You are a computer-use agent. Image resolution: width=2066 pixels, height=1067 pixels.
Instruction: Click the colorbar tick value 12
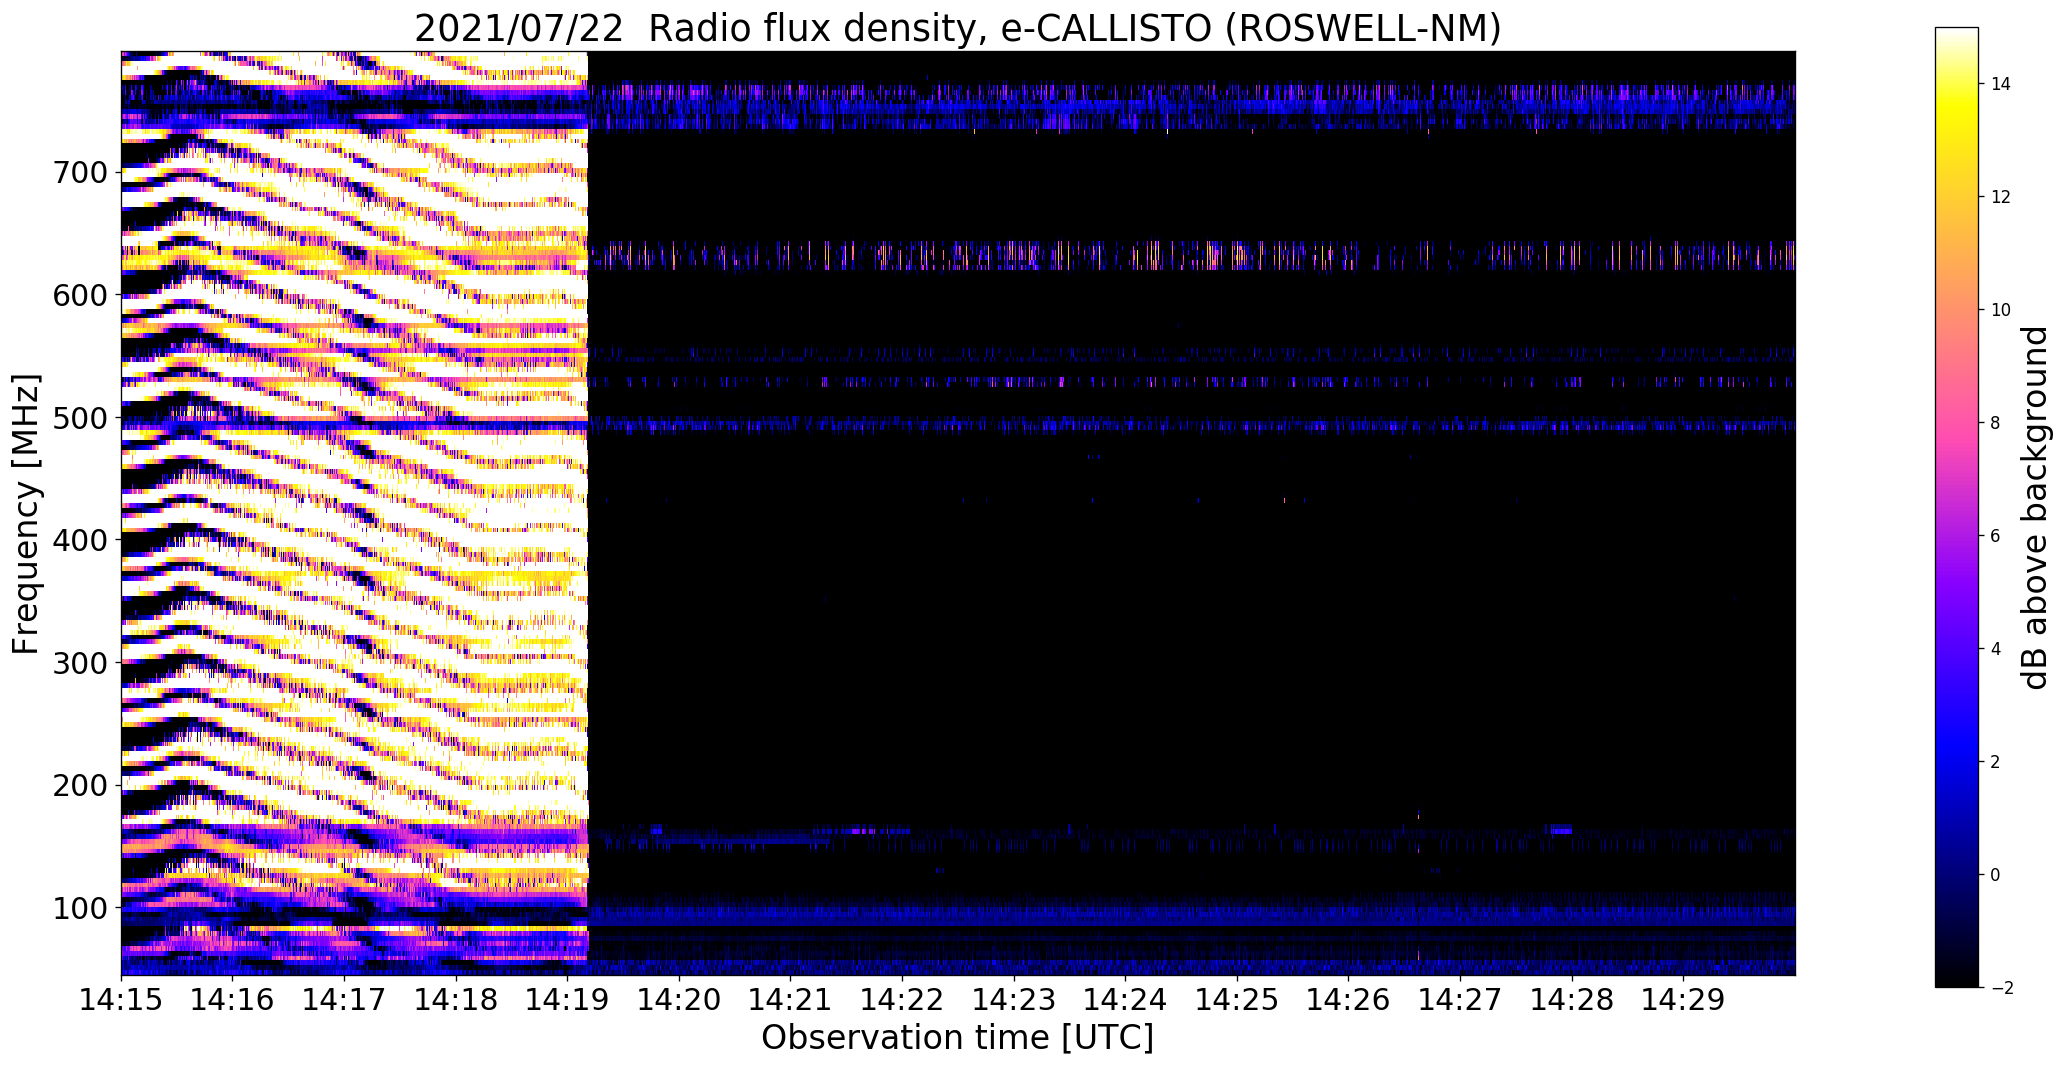[2001, 197]
